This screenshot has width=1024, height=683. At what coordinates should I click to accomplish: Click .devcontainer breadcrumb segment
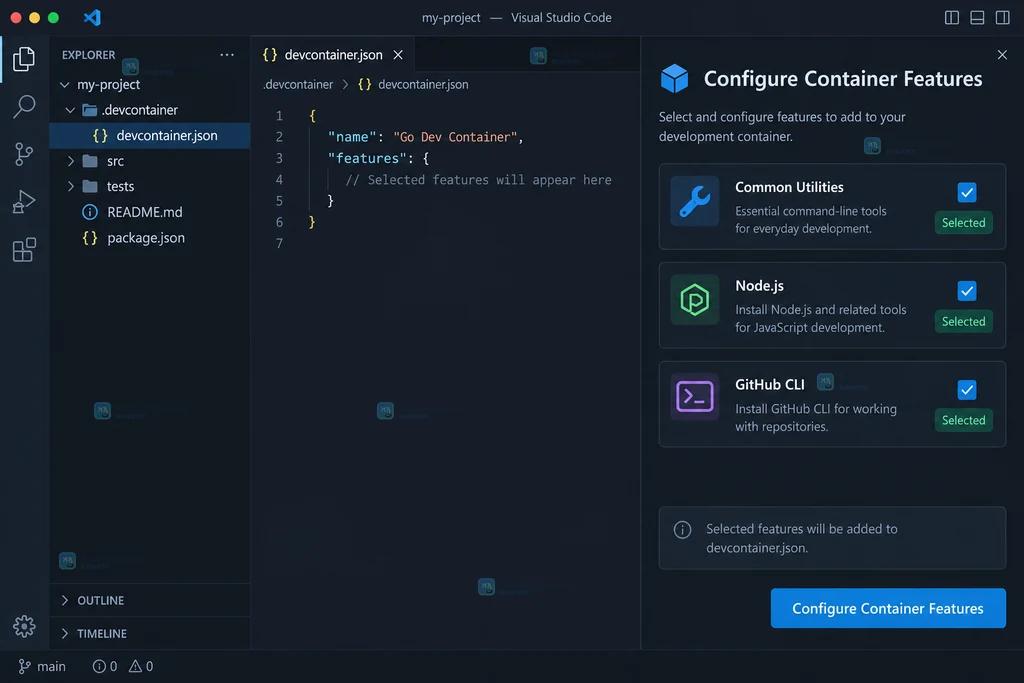[298, 84]
